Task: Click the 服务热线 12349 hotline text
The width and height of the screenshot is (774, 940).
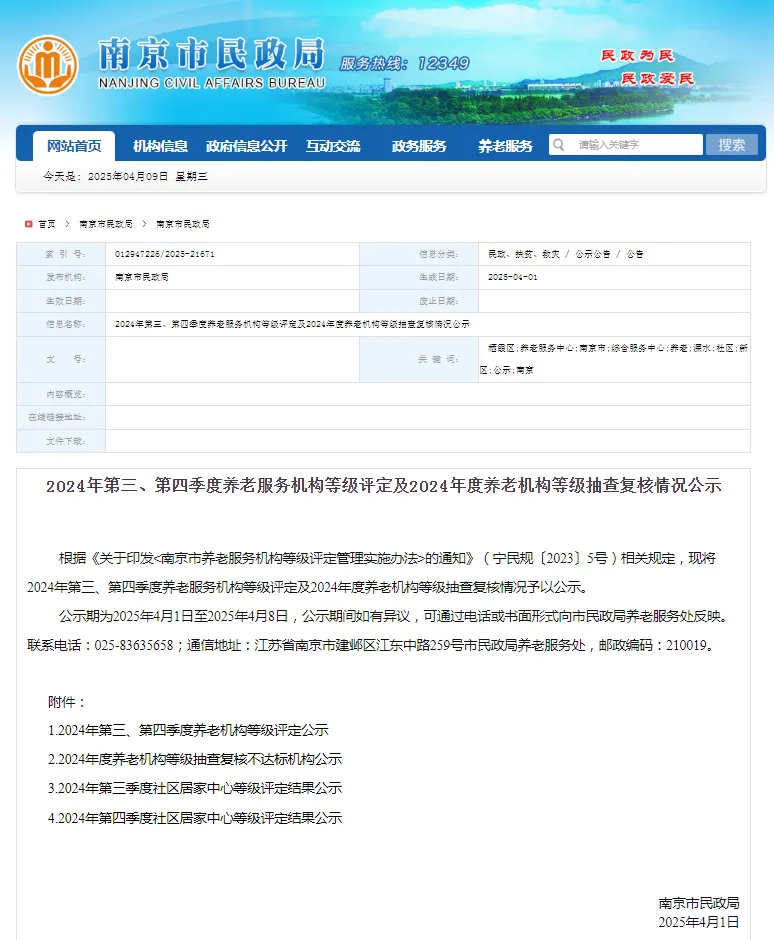Action: pos(404,64)
